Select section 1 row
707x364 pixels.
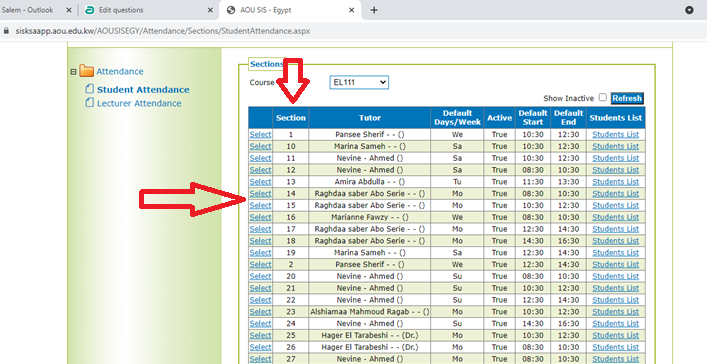[260, 134]
